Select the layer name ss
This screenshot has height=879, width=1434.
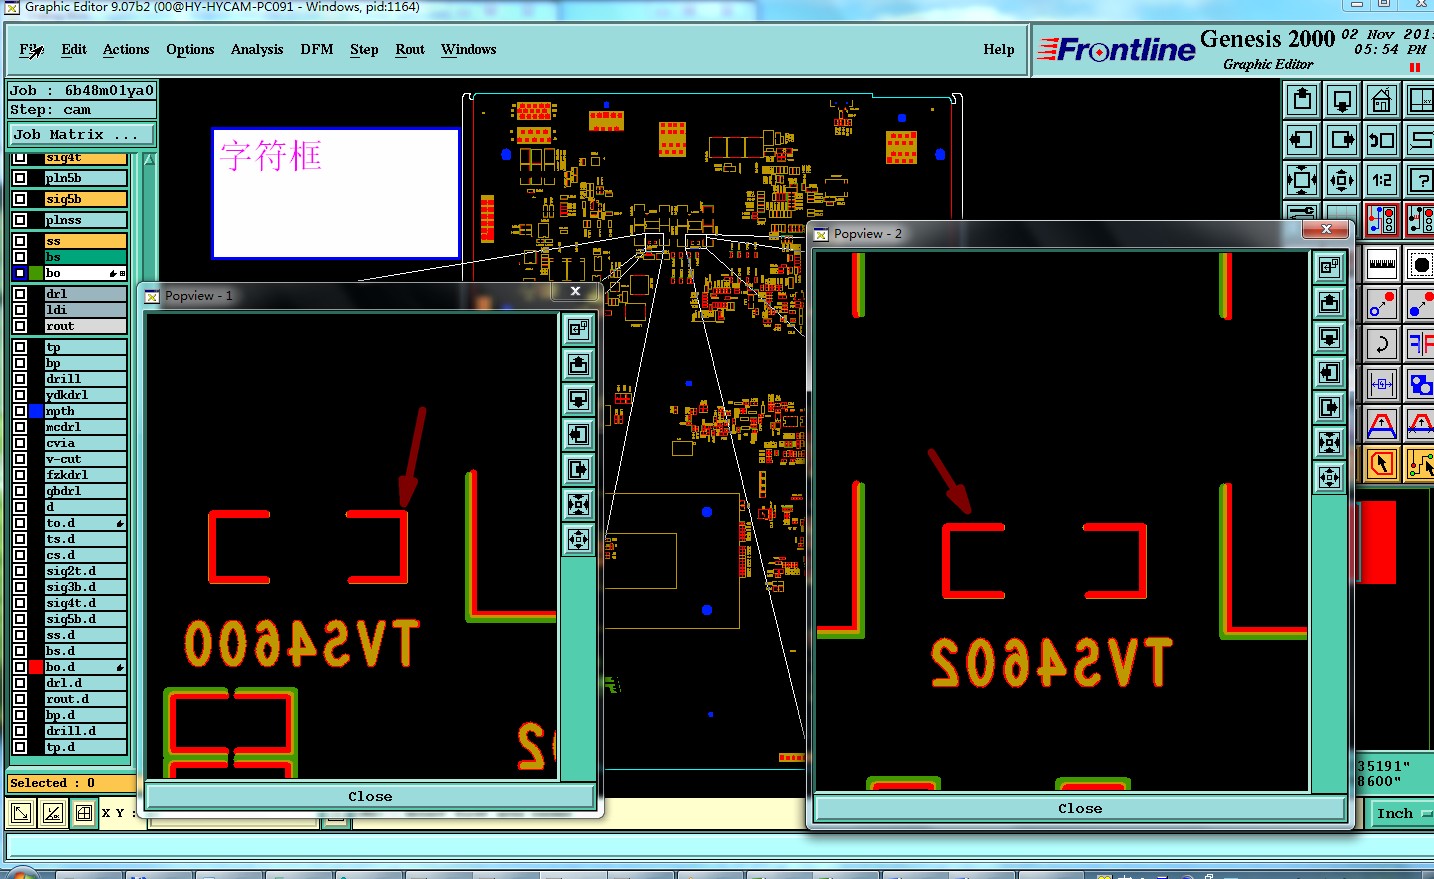86,241
